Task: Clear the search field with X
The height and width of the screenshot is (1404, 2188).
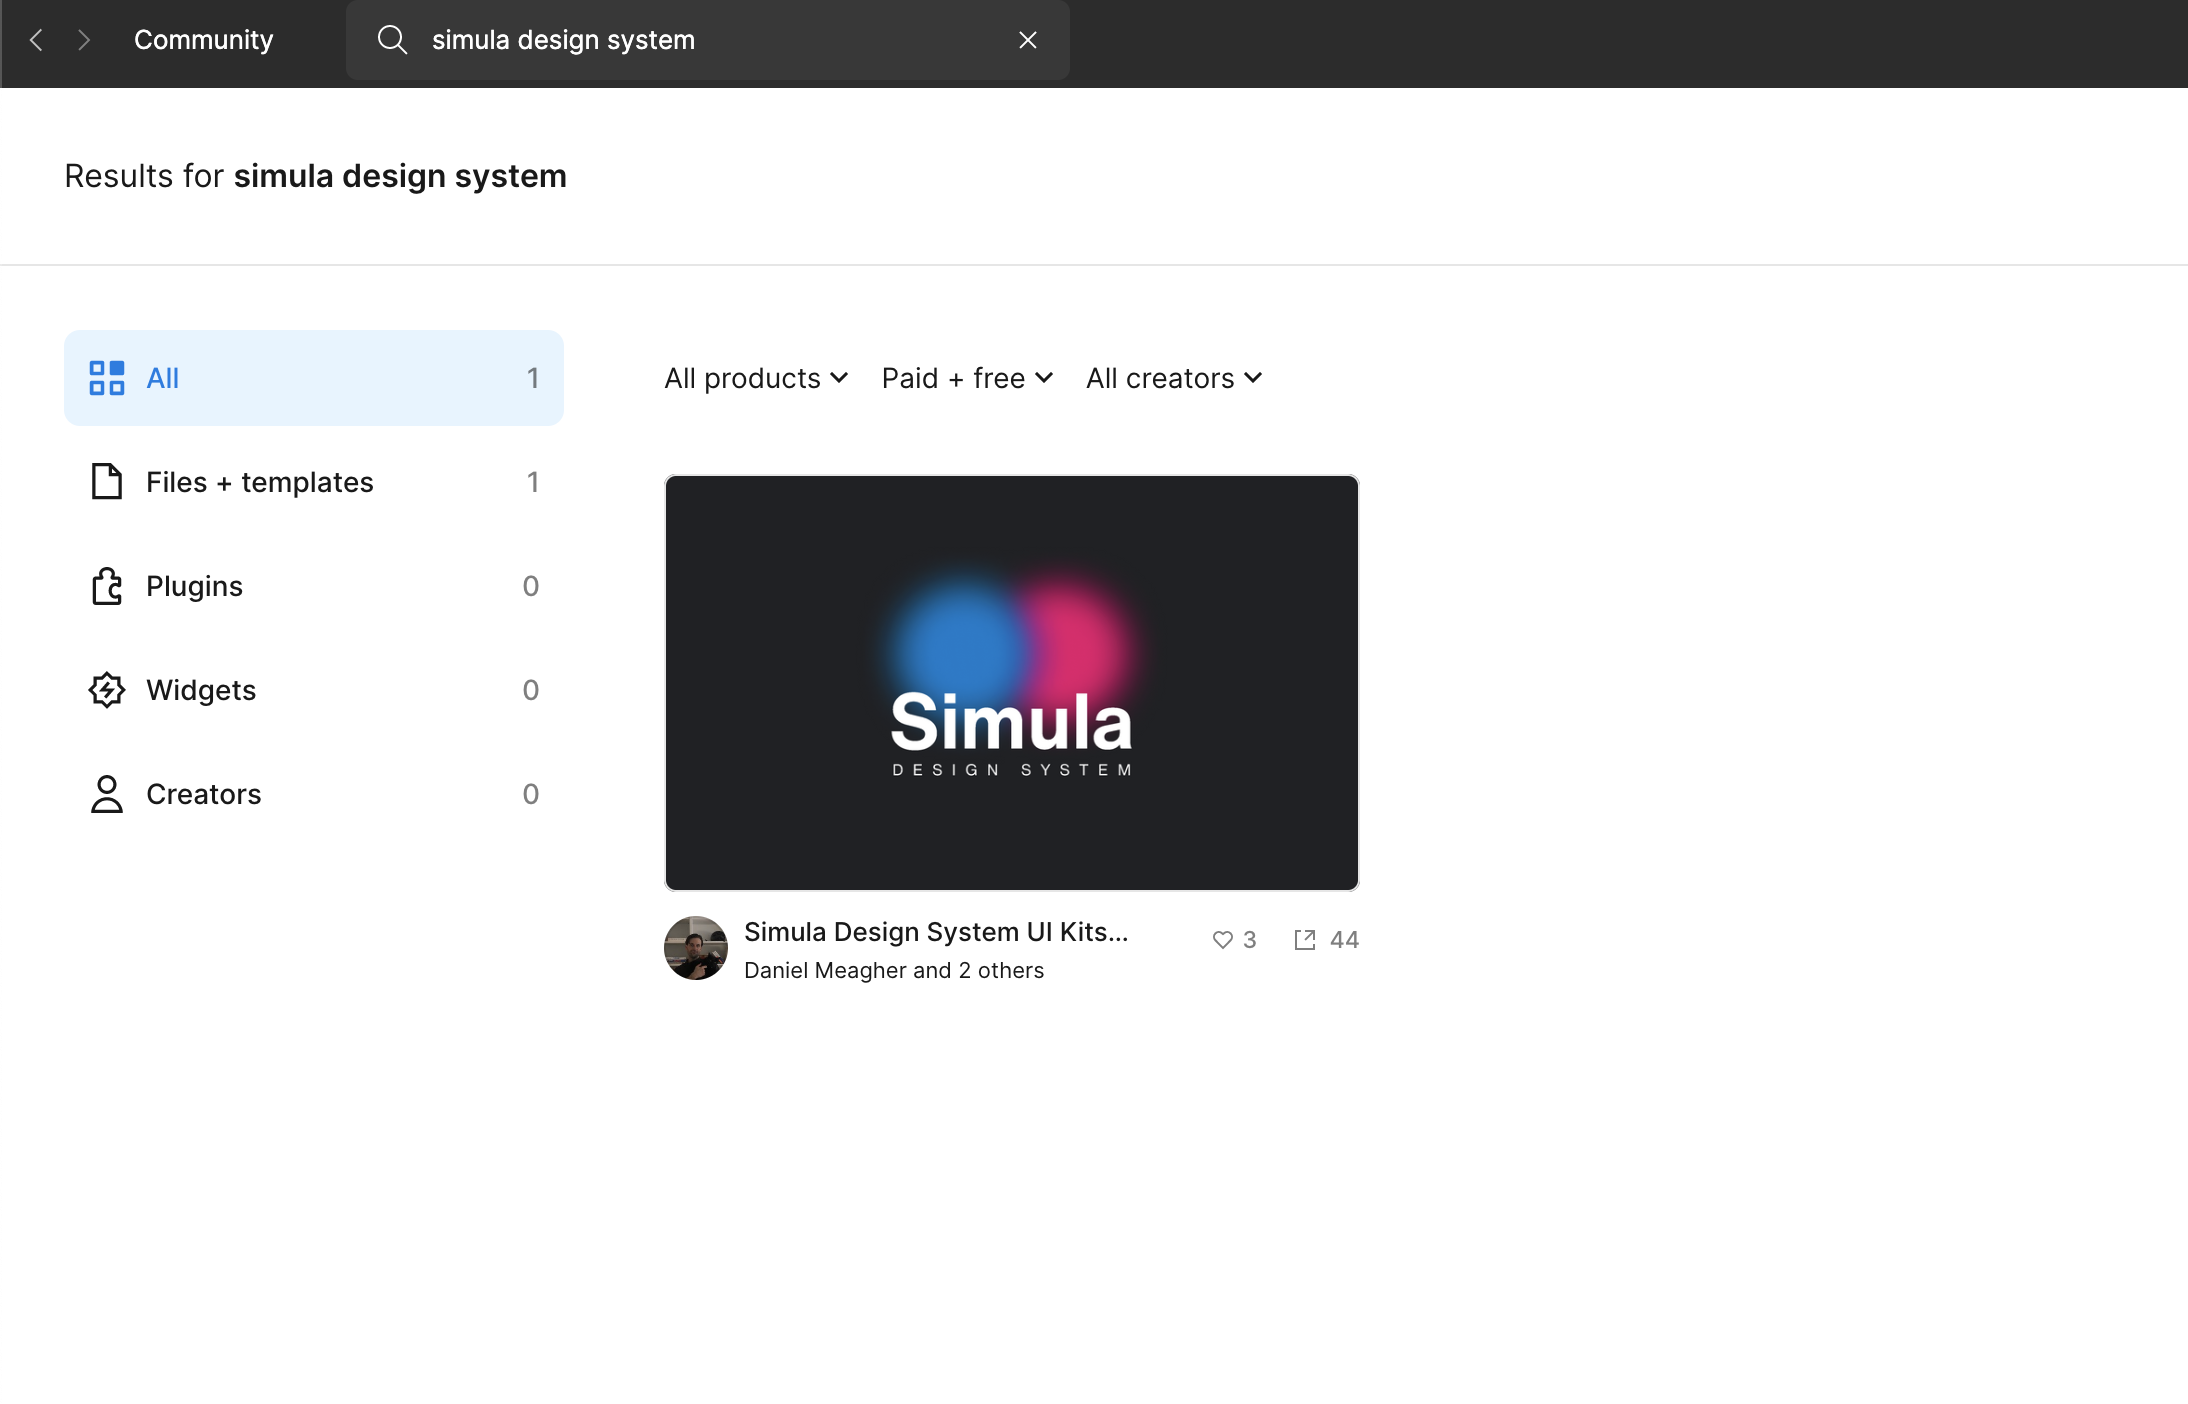Action: [x=1027, y=40]
